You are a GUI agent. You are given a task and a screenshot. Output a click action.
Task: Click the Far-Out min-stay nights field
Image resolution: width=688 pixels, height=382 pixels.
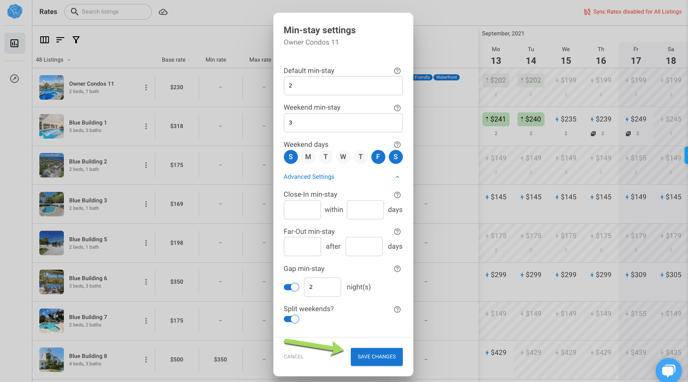click(x=302, y=247)
